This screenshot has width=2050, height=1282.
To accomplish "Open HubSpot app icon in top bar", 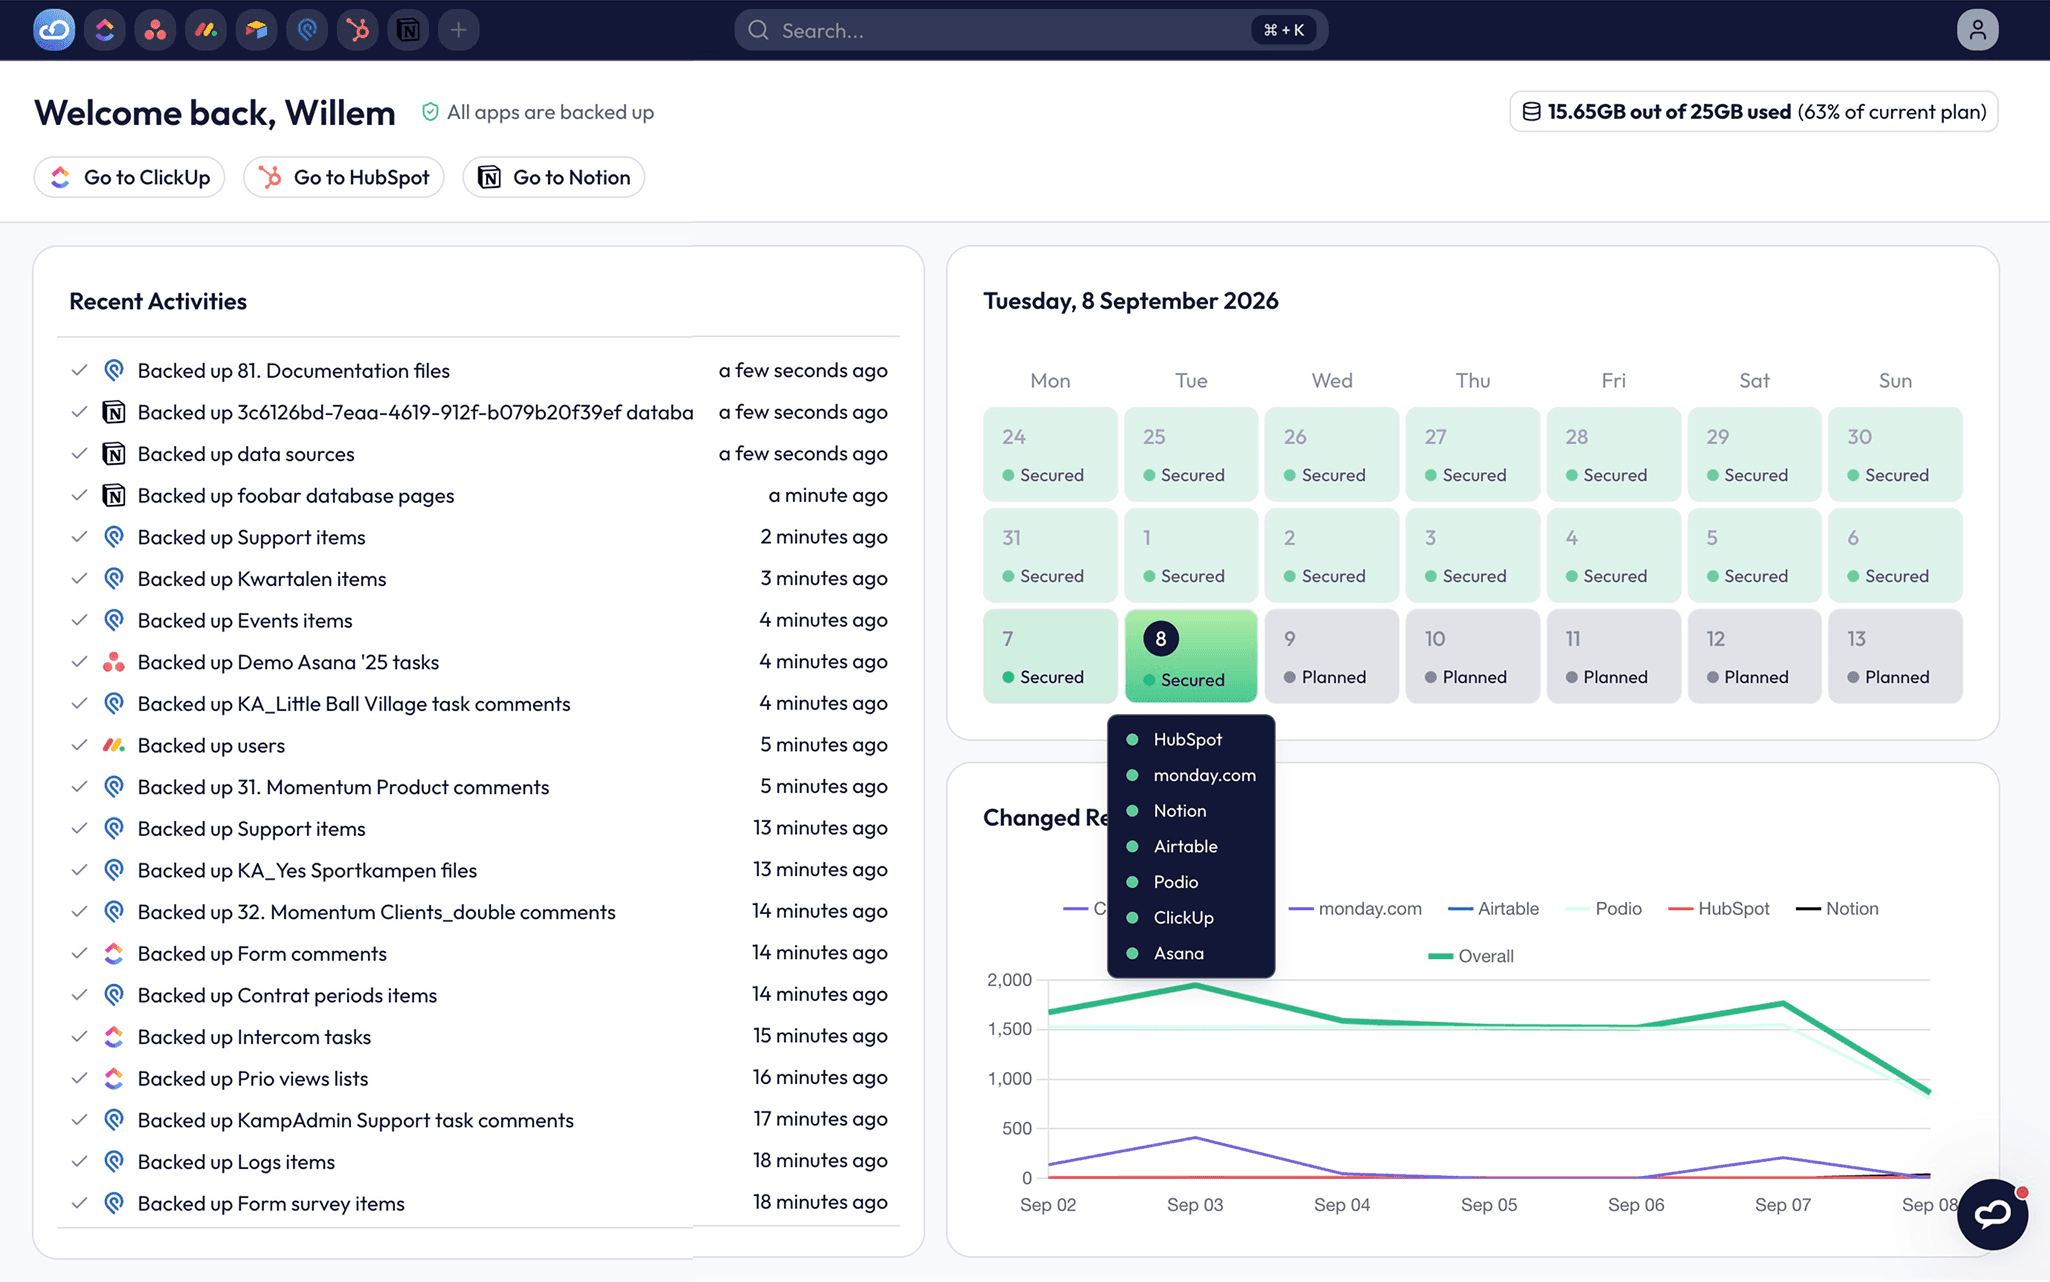I will tap(357, 30).
